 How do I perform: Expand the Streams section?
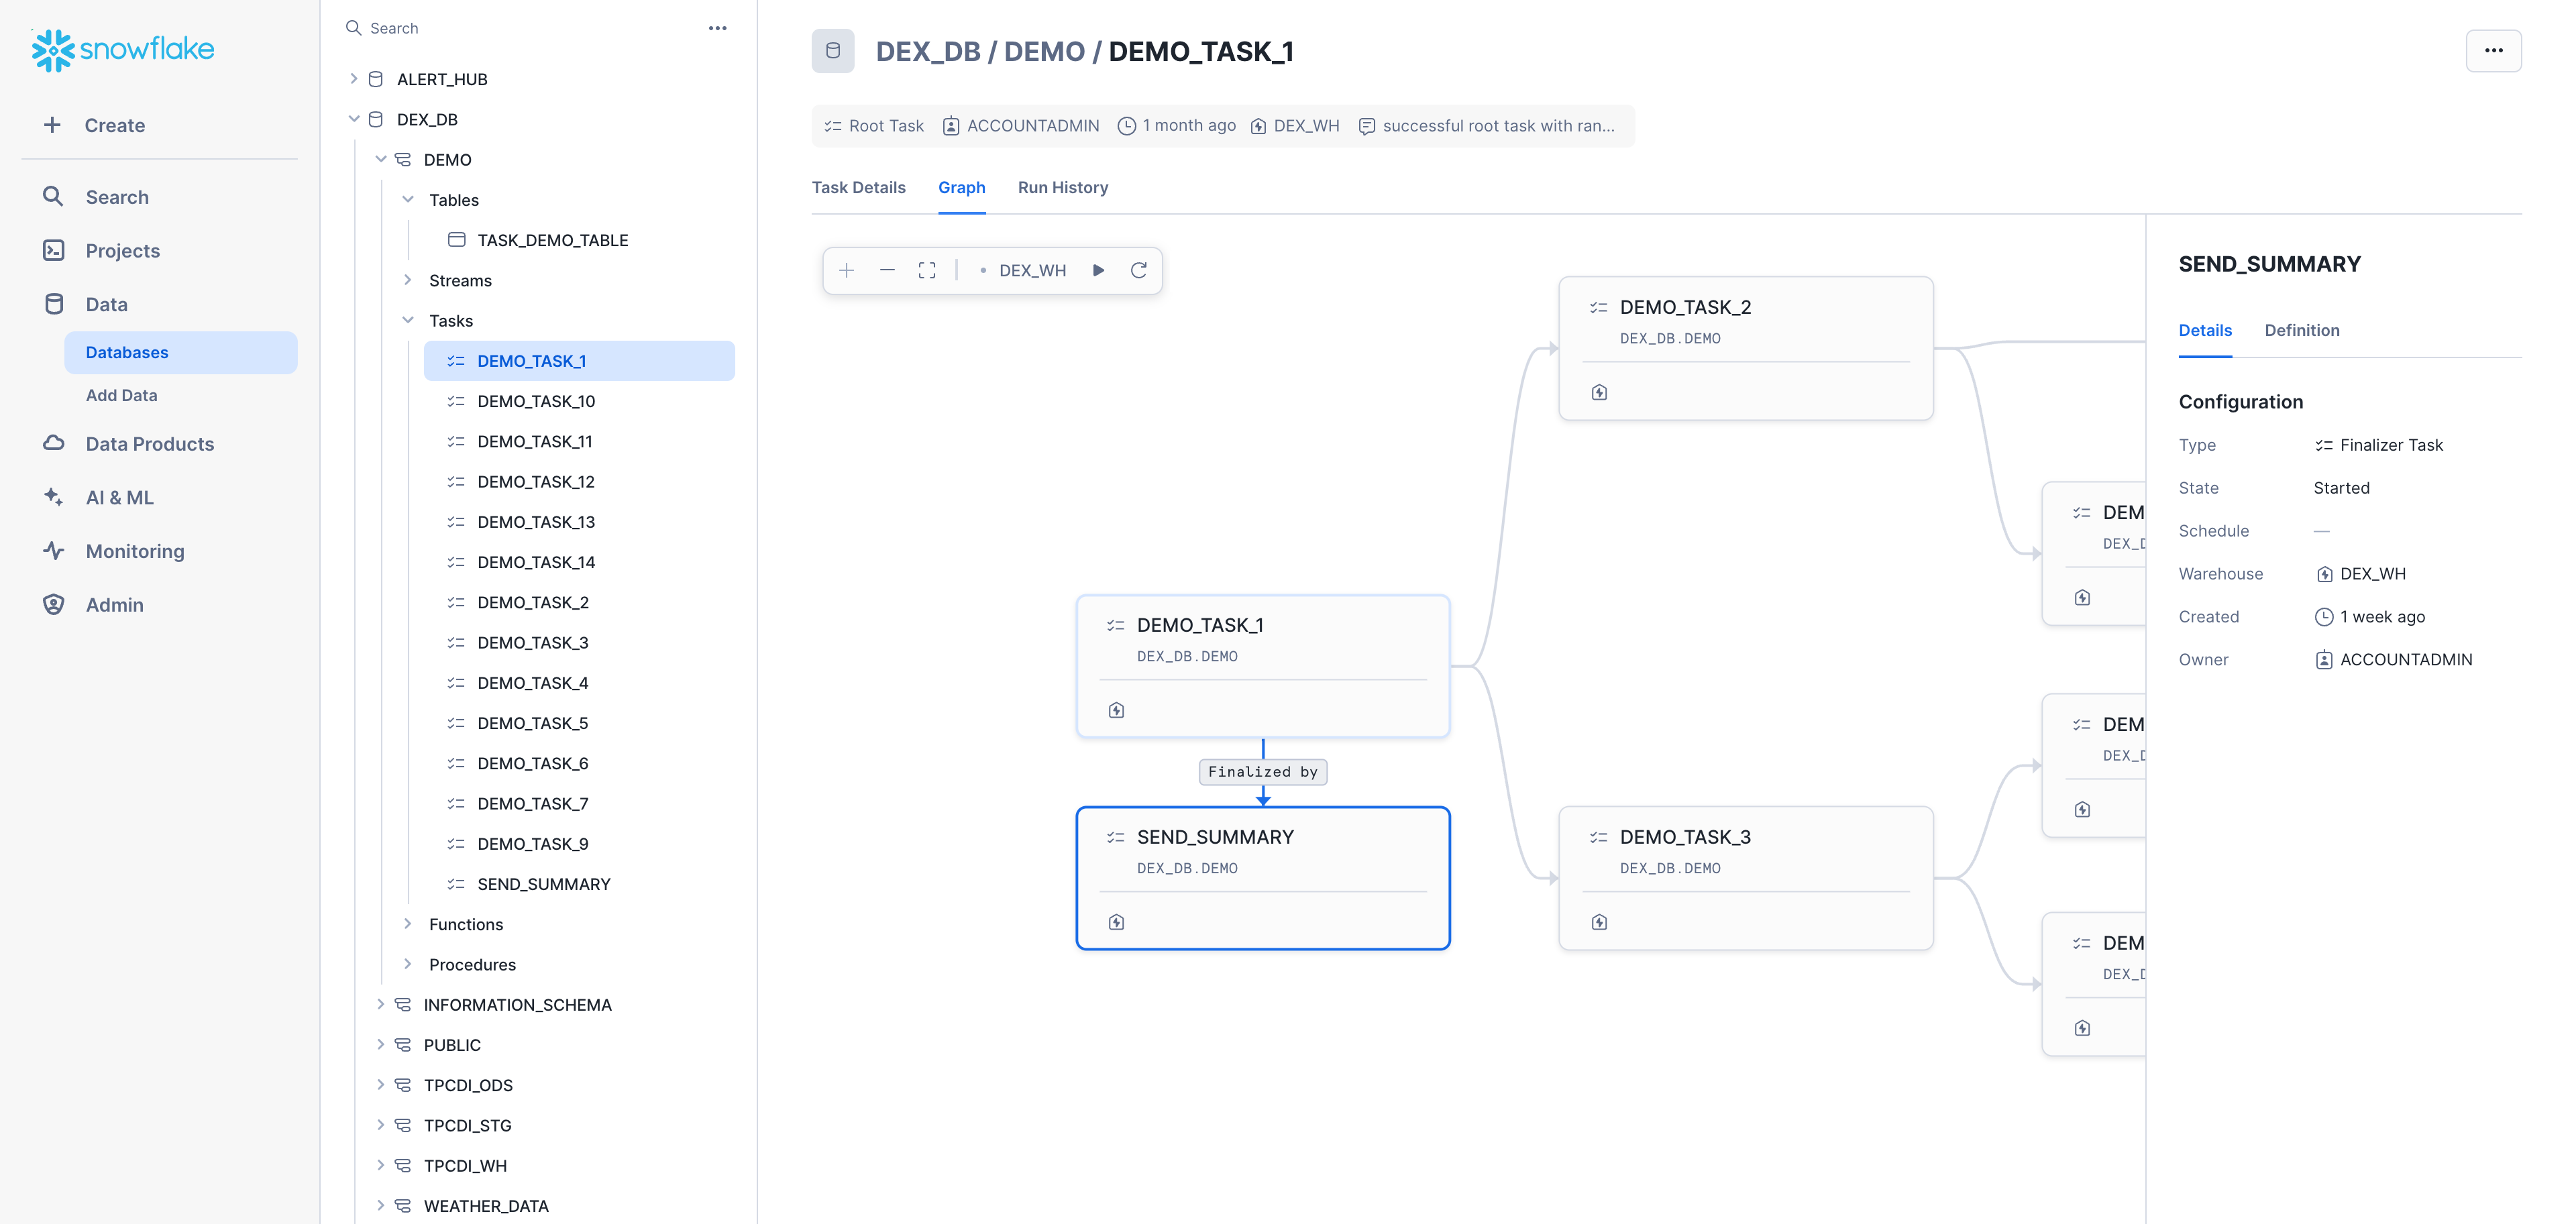coord(408,280)
